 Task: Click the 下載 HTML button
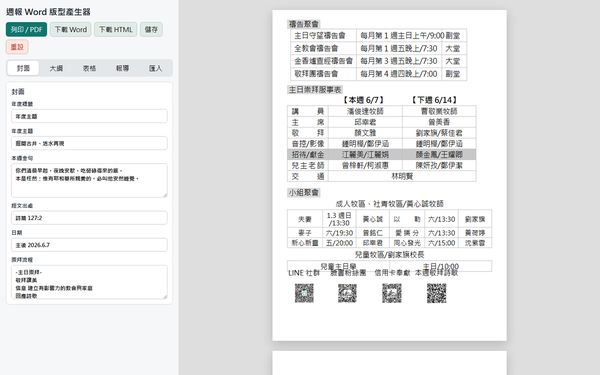point(116,29)
